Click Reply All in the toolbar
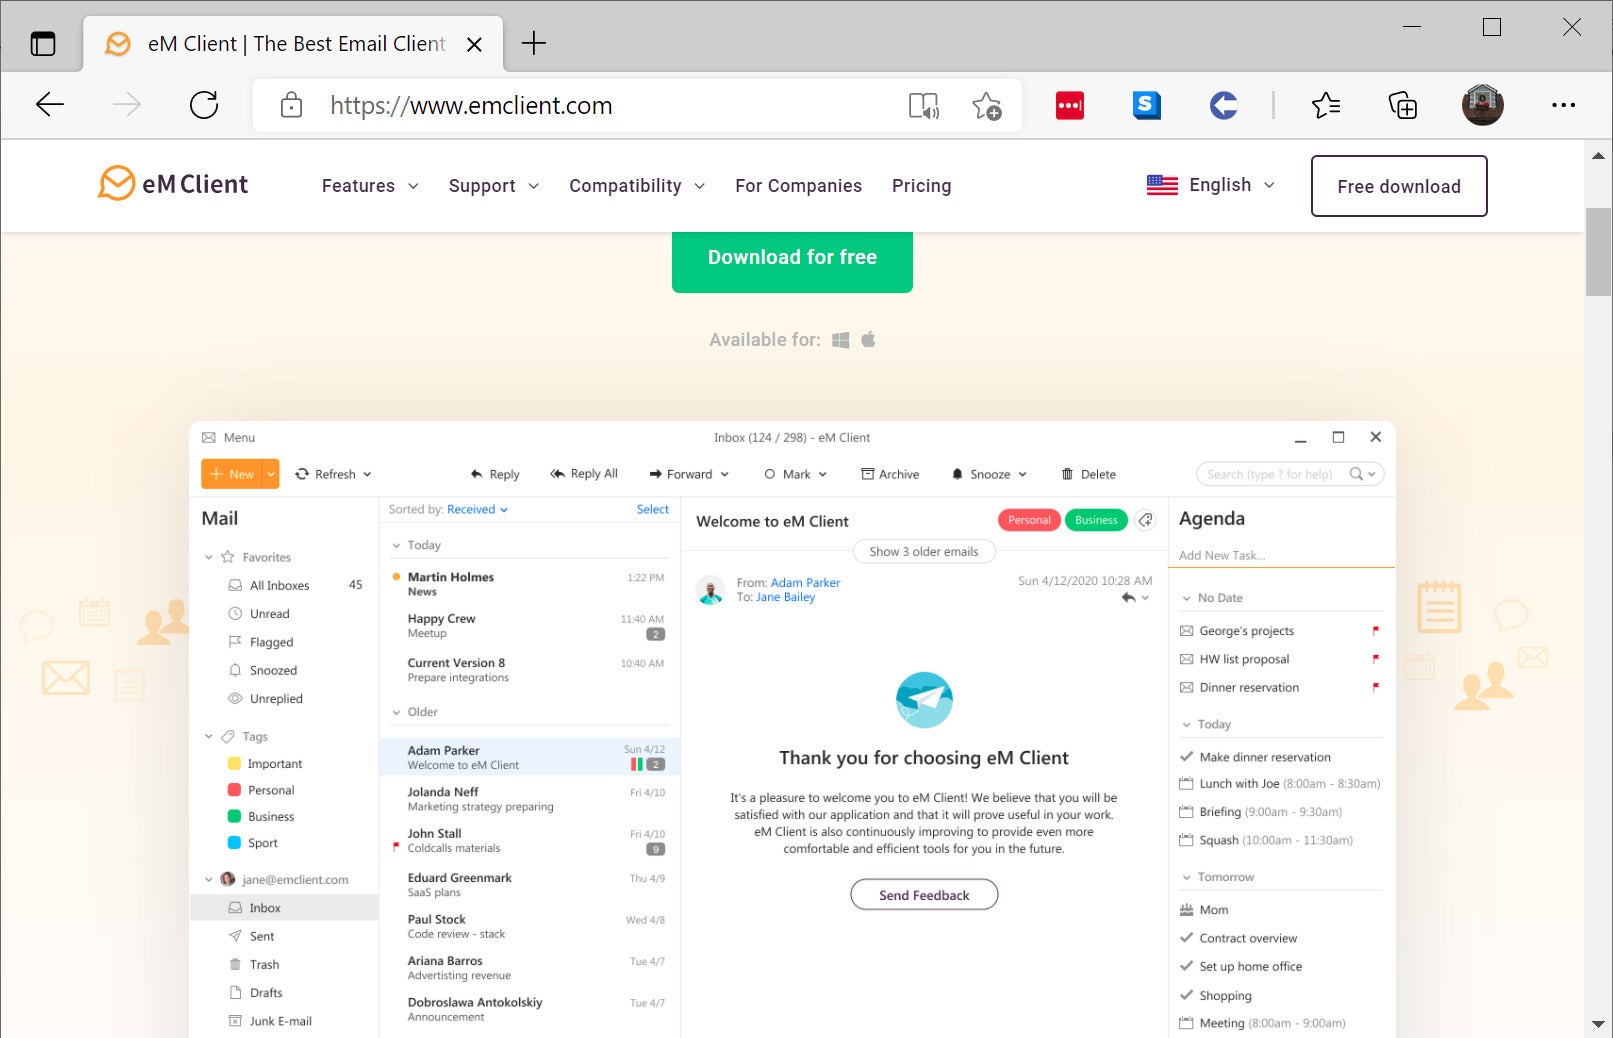The height and width of the screenshot is (1038, 1613). 584,474
